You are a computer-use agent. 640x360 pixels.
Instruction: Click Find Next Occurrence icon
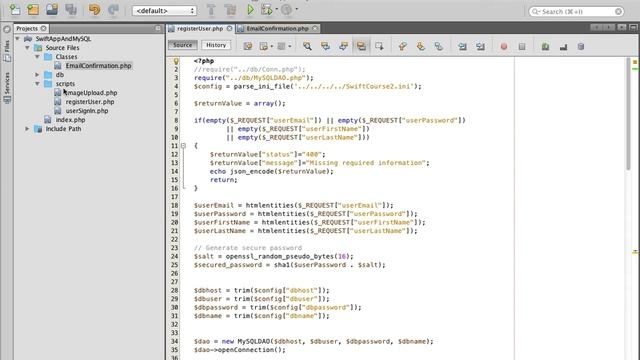pyautogui.click(x=343, y=46)
